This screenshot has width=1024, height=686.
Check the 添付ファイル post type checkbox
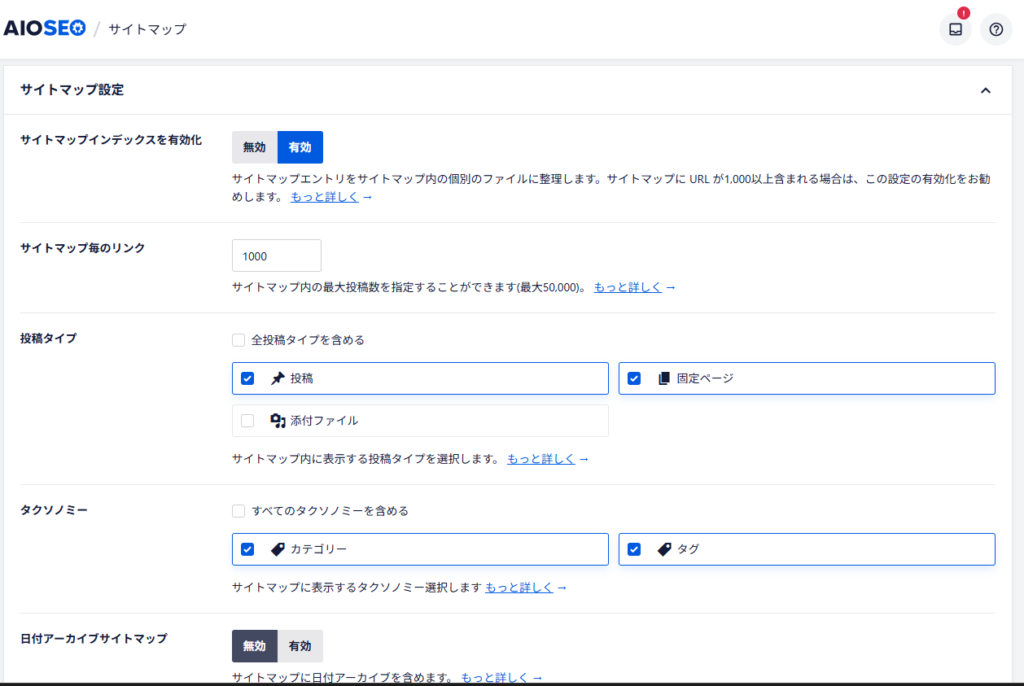(x=248, y=421)
